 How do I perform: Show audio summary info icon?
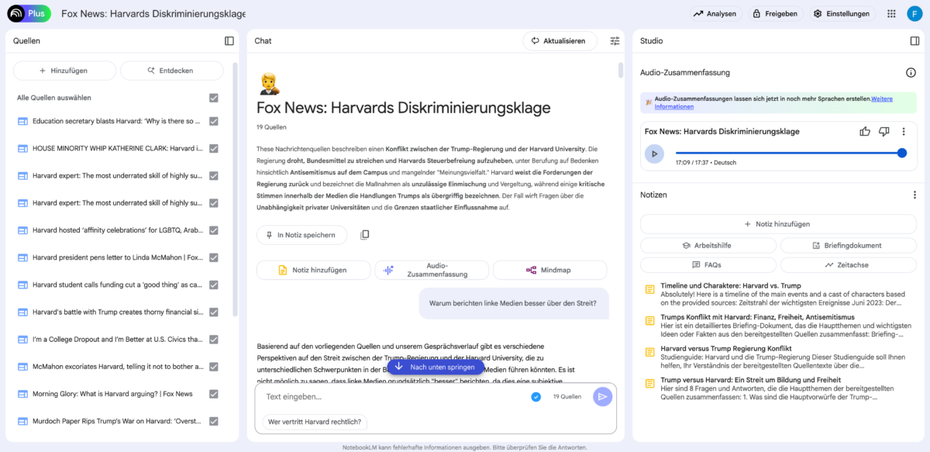coord(911,72)
